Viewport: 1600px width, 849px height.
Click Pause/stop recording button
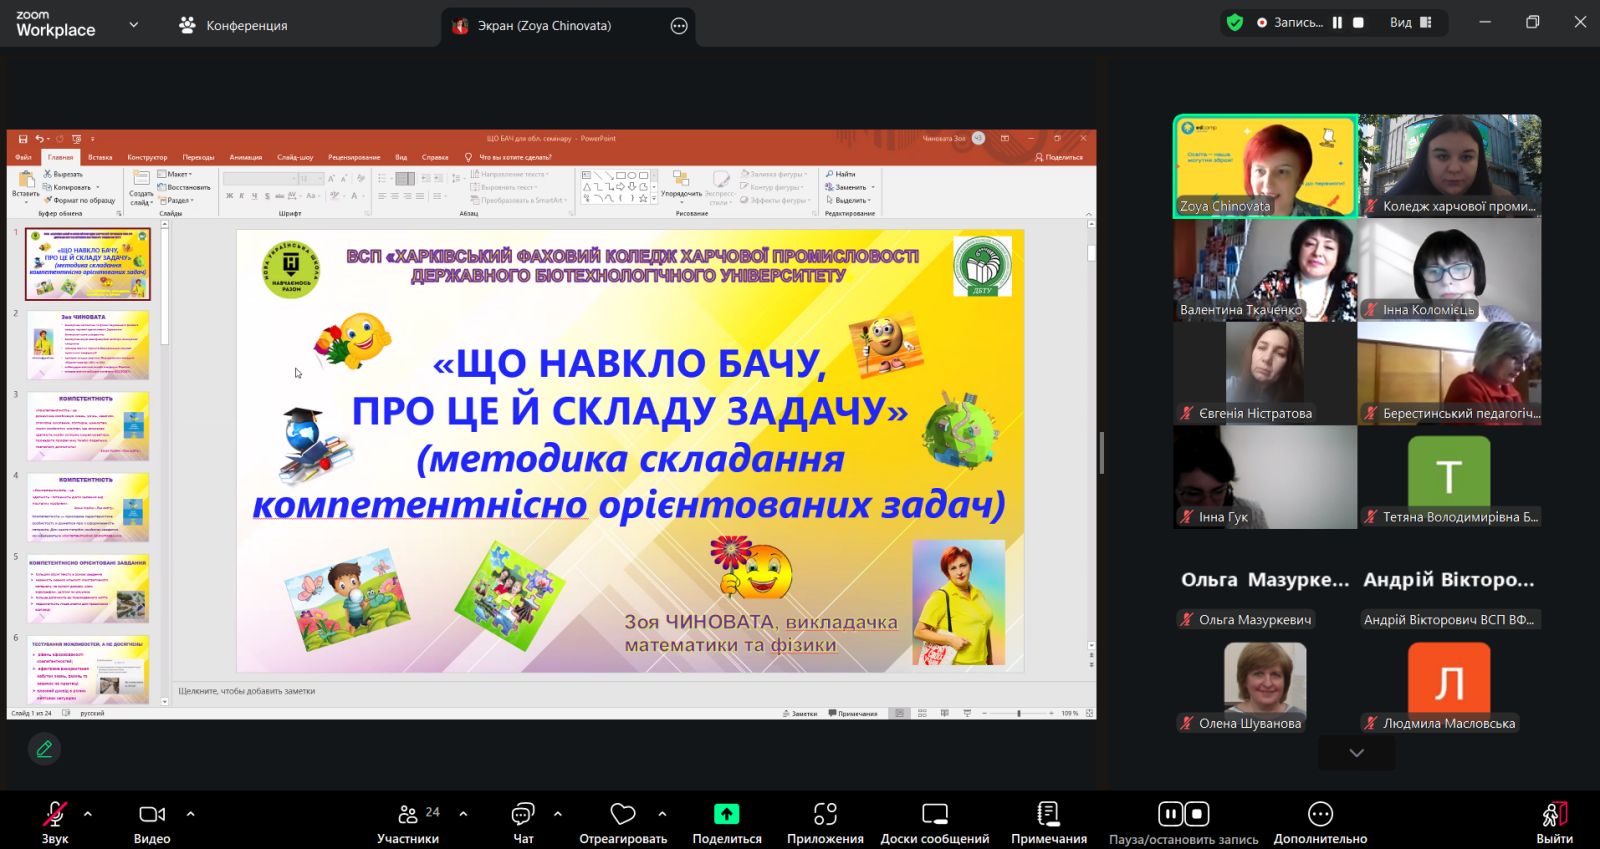click(x=1183, y=823)
